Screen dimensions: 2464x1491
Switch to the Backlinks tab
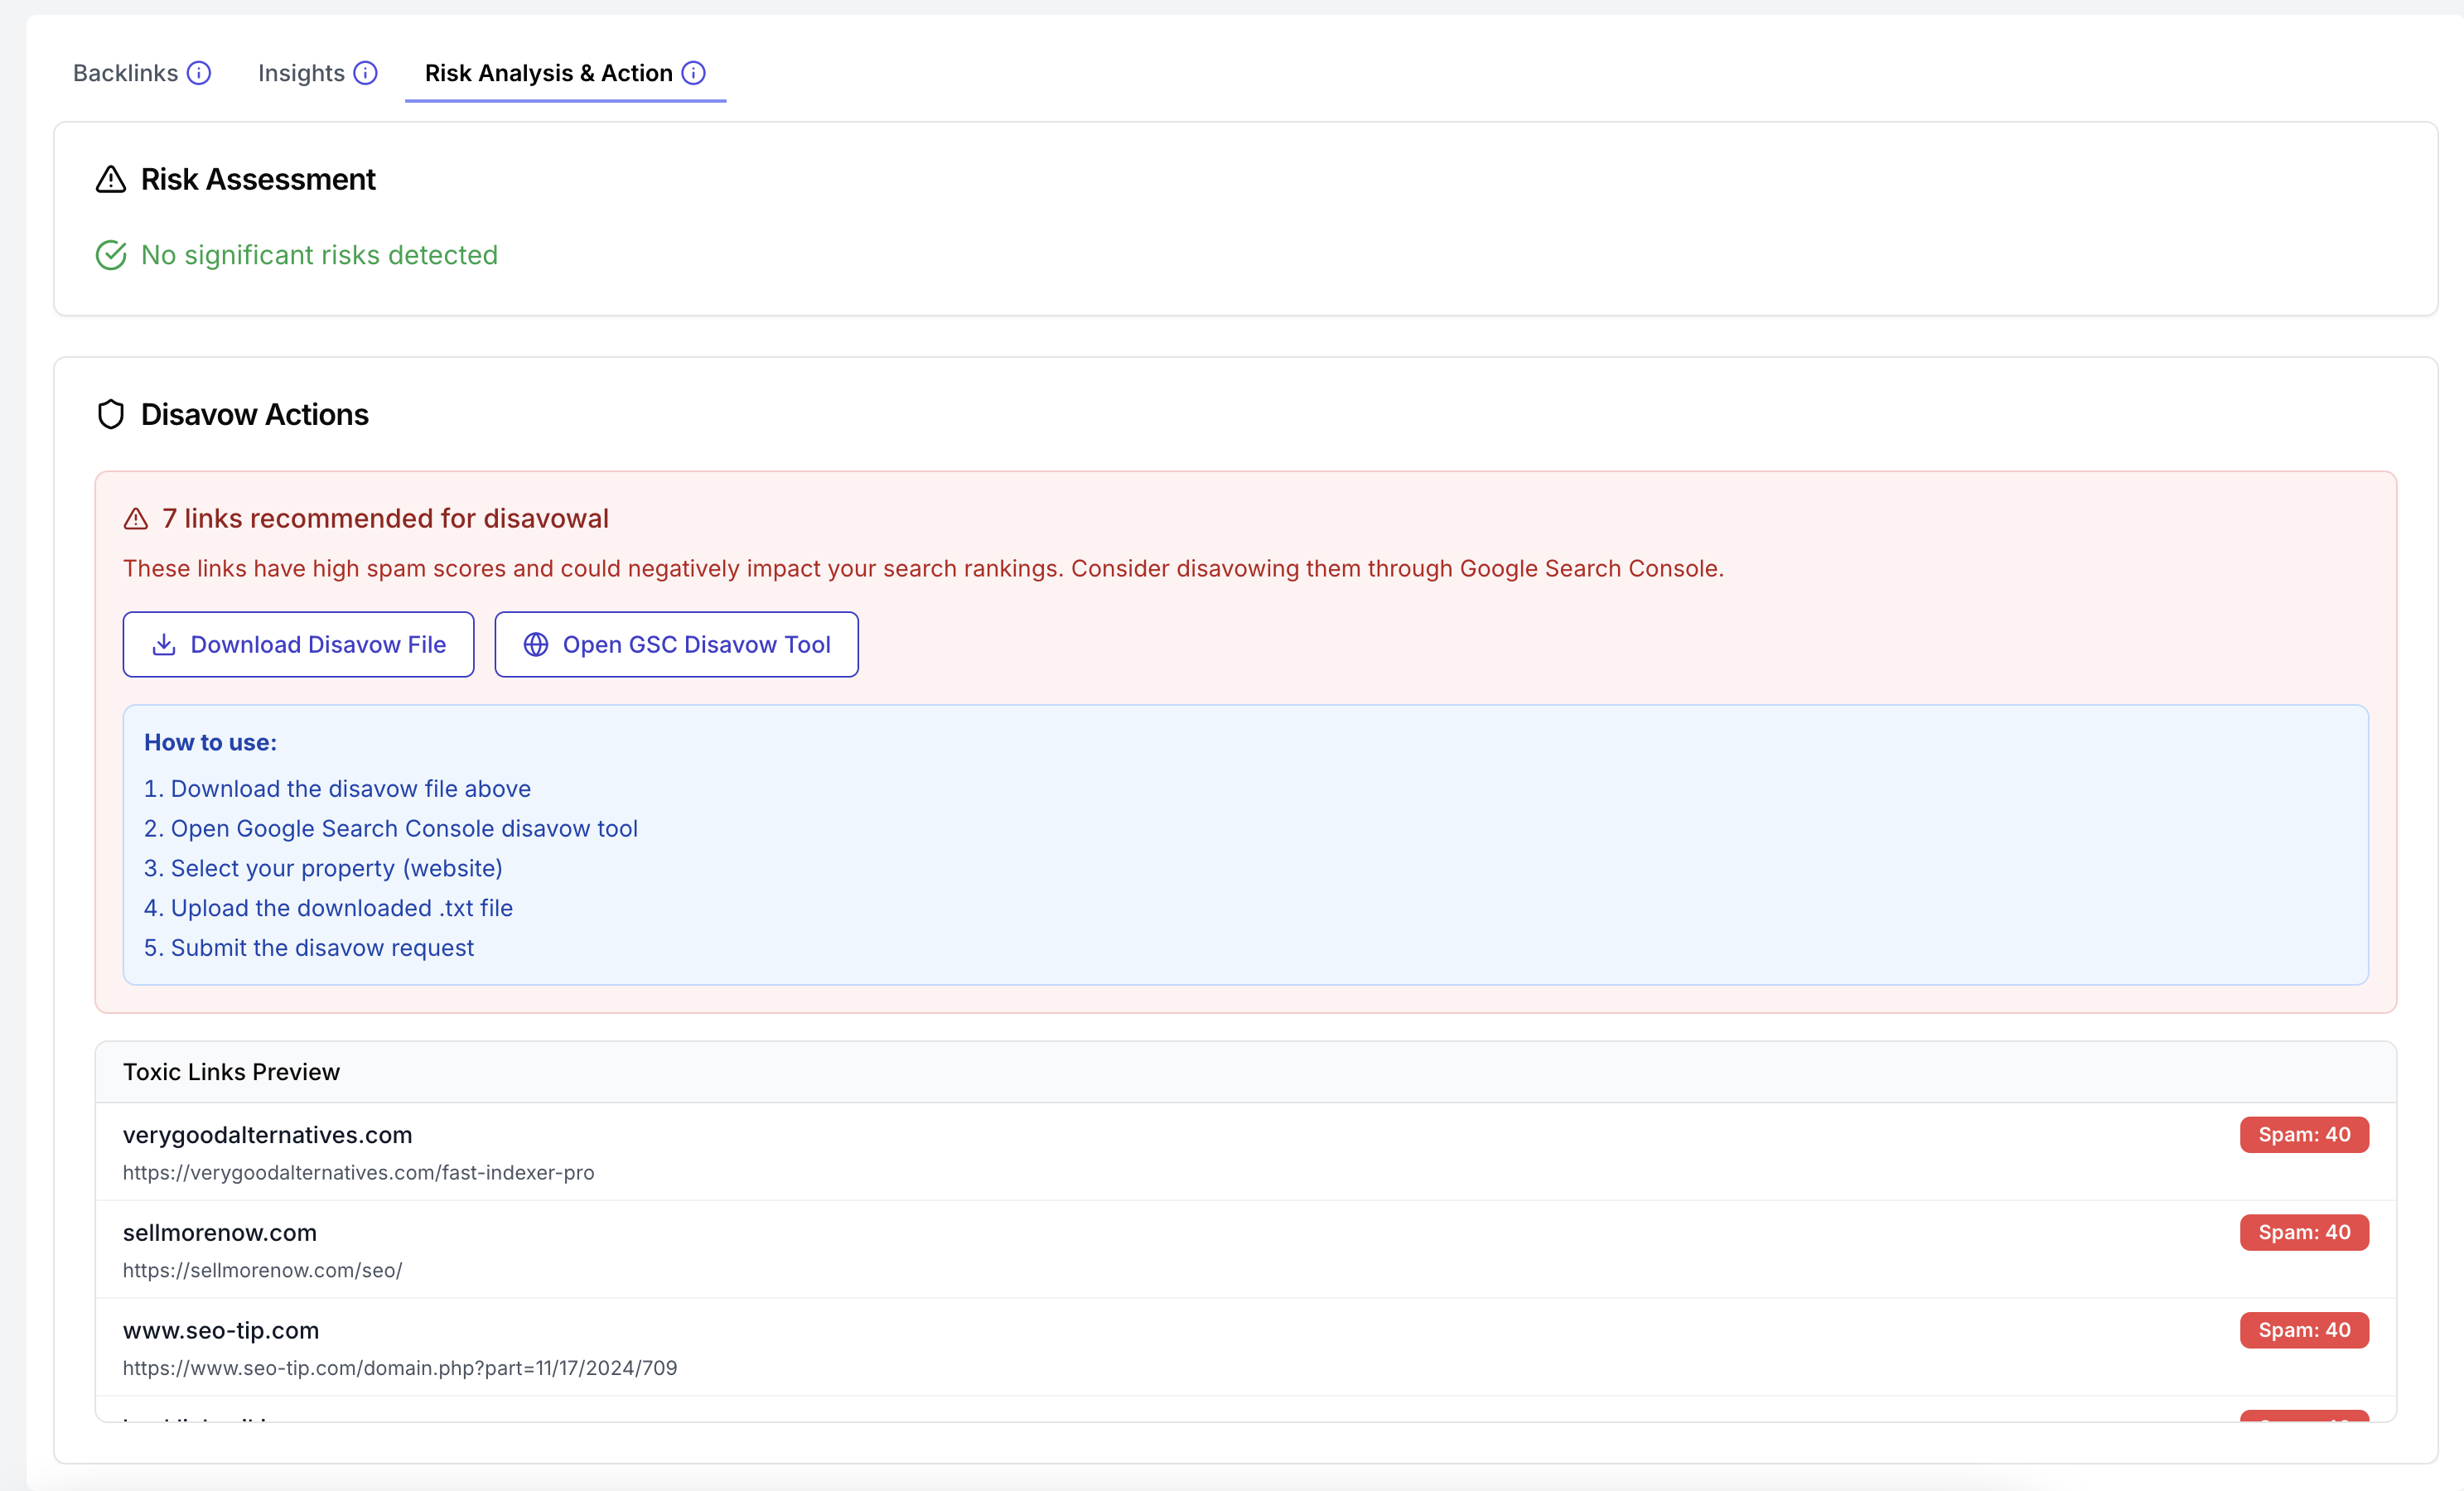click(x=124, y=72)
